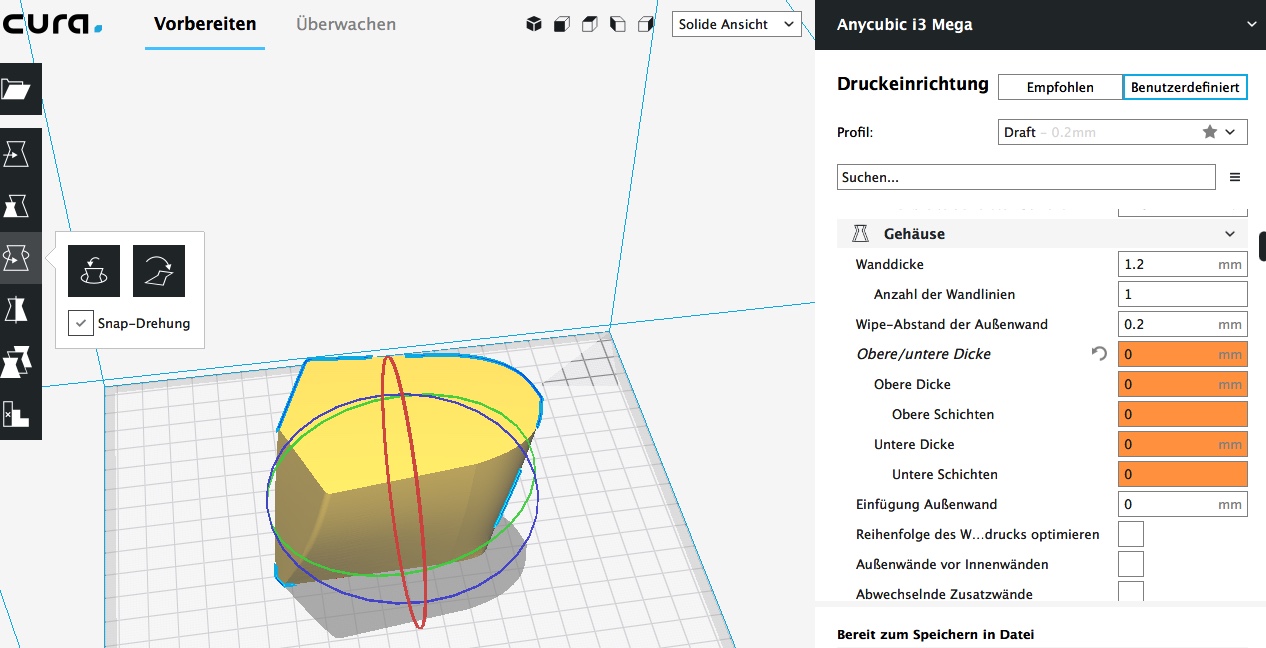Toggle Reihenfolge des W...drucks optimieren checkbox
This screenshot has height=648, width=1266.
point(1130,534)
